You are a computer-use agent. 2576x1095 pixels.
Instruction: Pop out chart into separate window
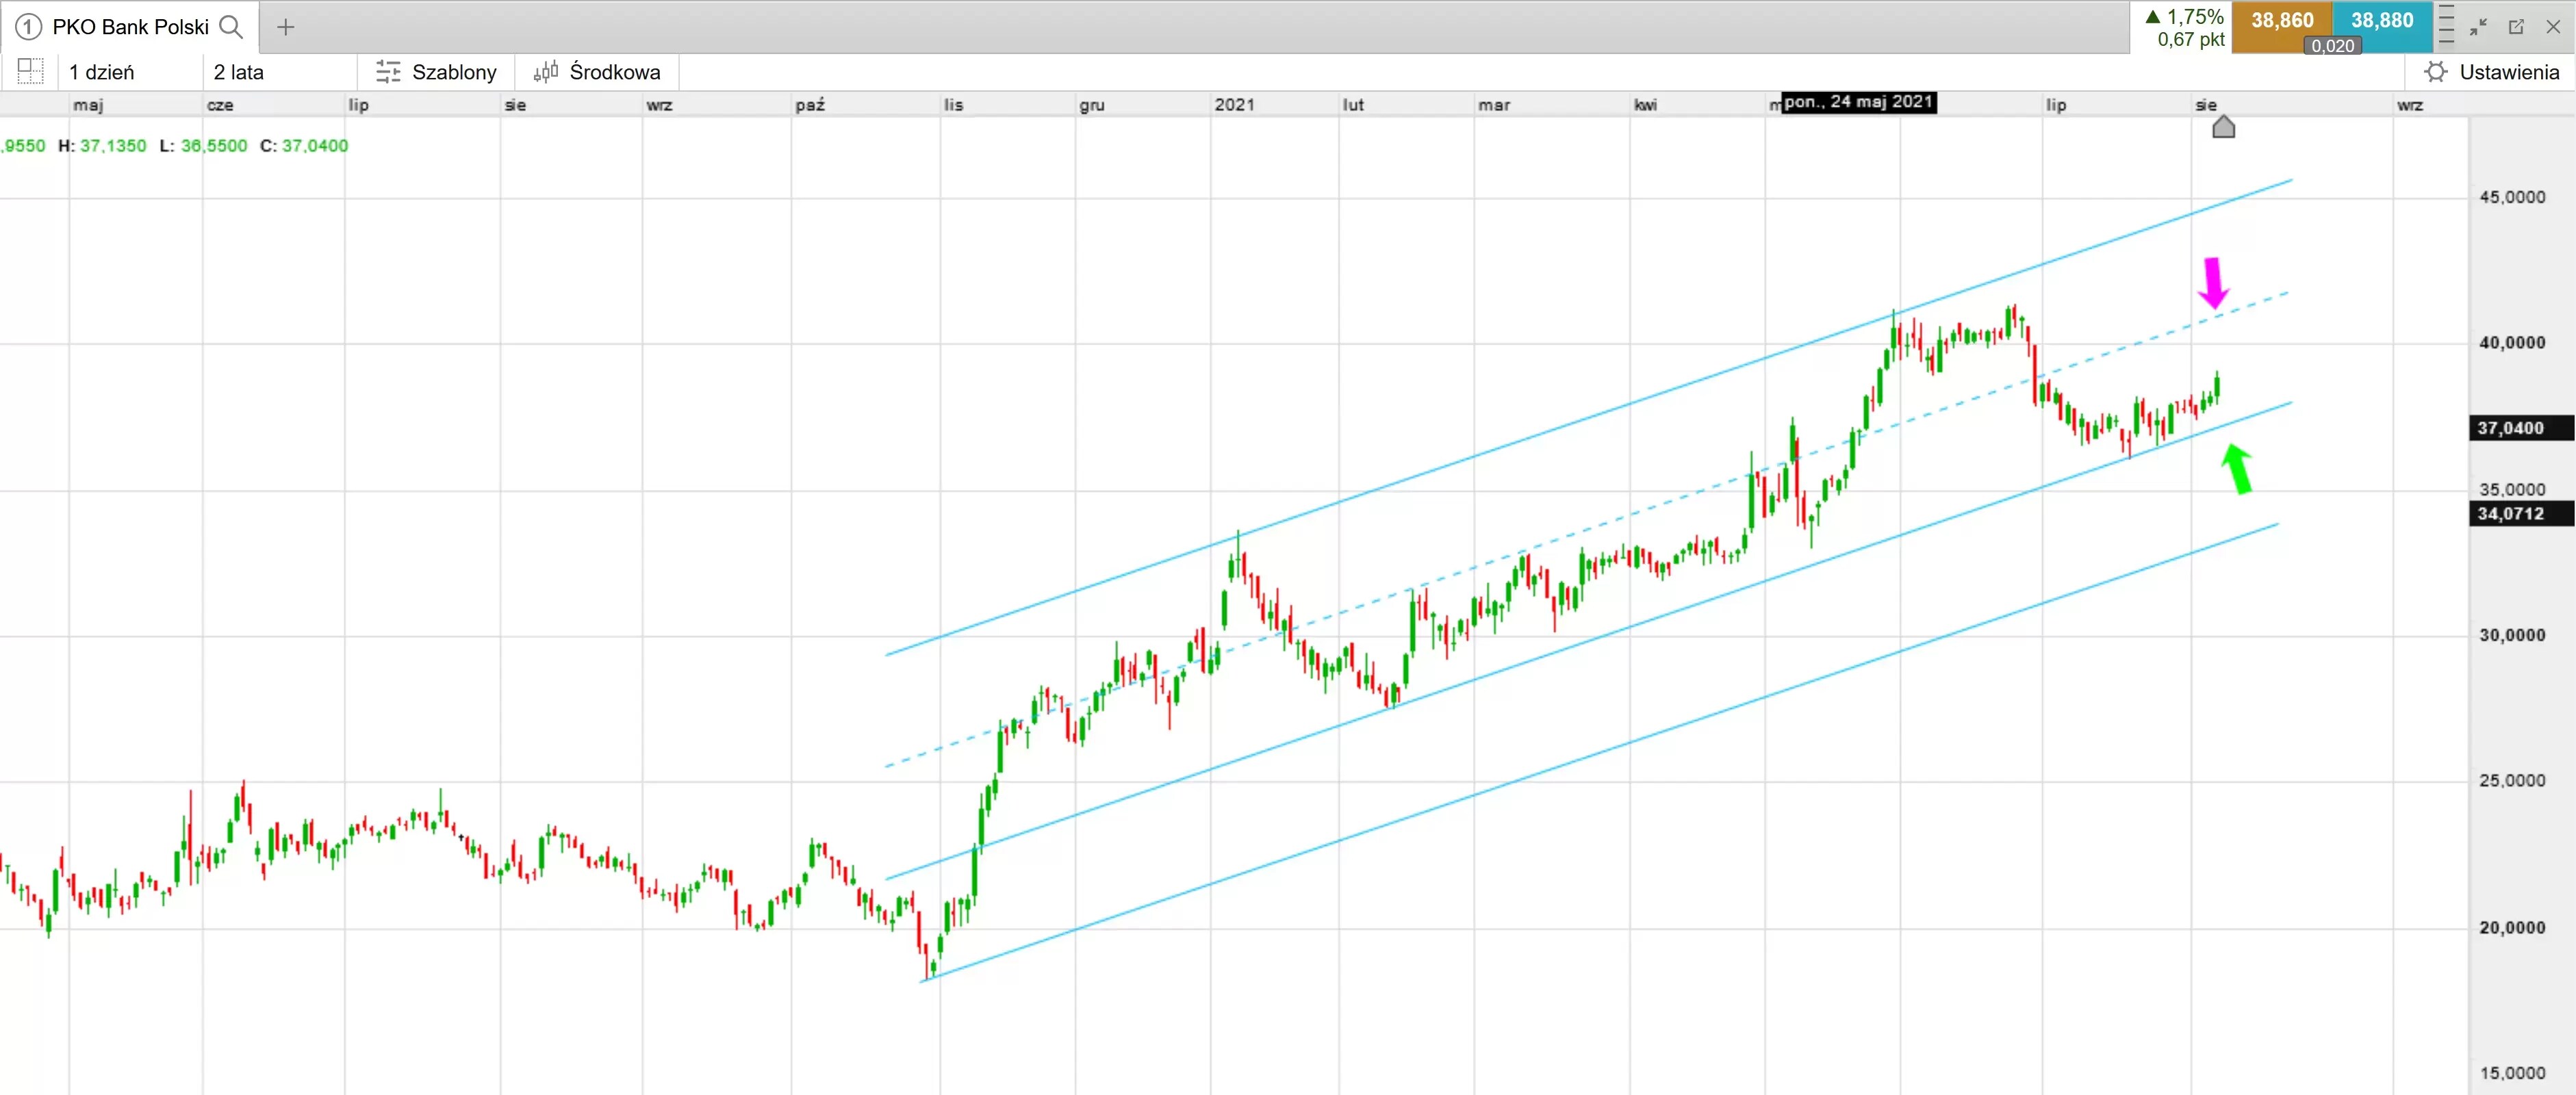pos(2516,27)
